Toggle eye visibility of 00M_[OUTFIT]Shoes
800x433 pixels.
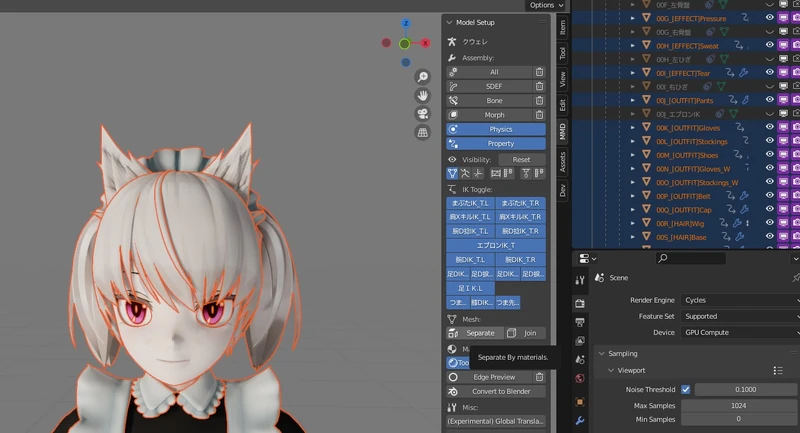[x=769, y=155]
